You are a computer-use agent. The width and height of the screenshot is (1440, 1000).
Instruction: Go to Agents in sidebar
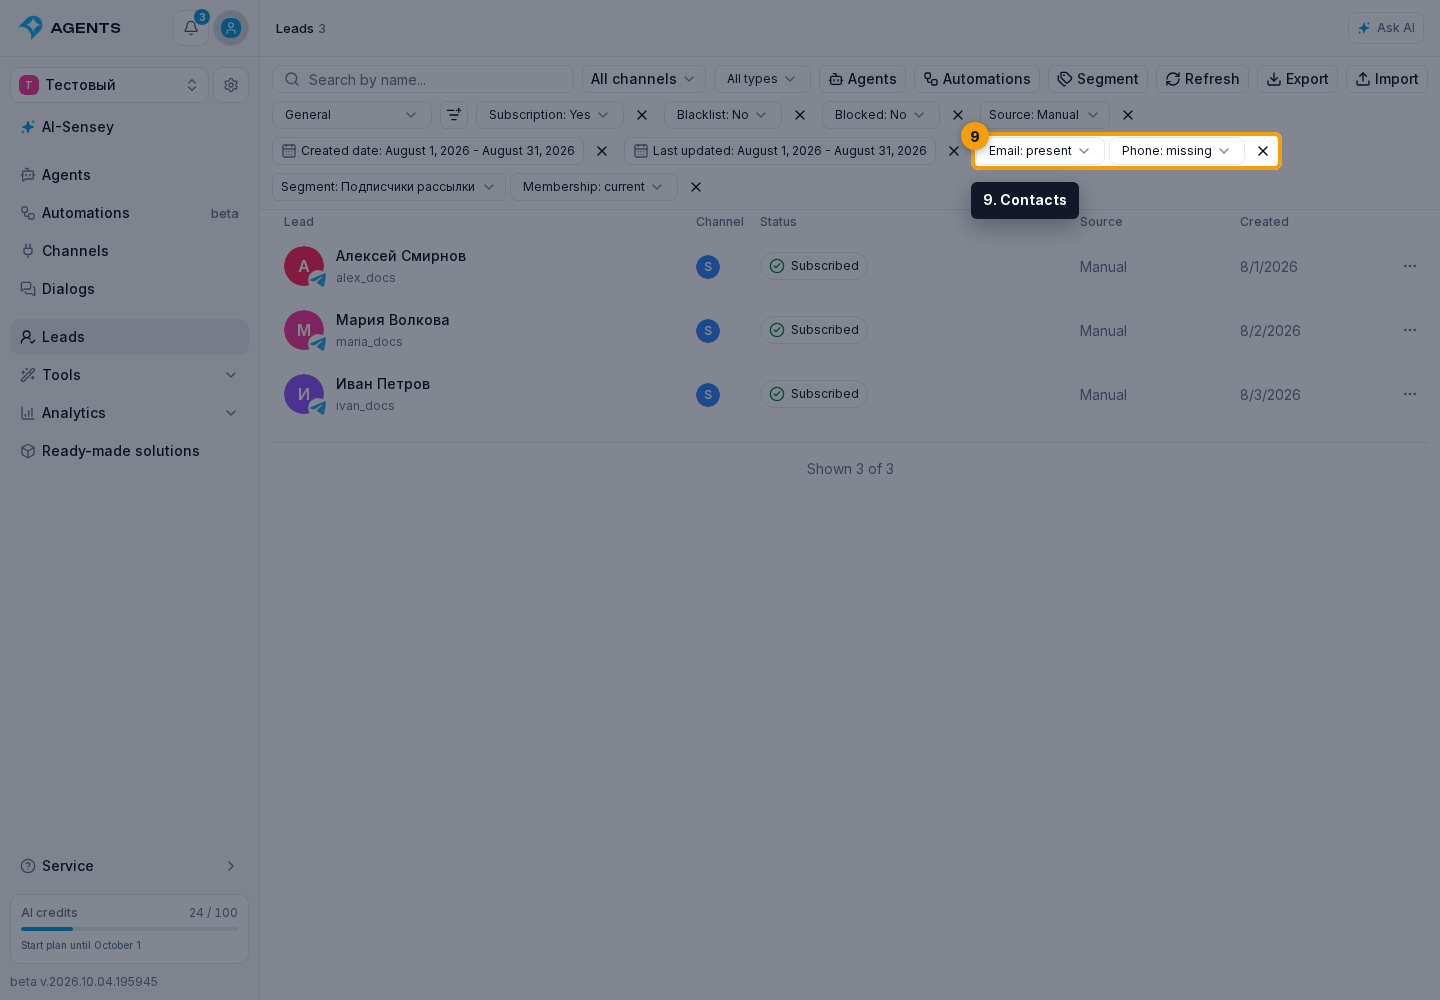pos(129,175)
